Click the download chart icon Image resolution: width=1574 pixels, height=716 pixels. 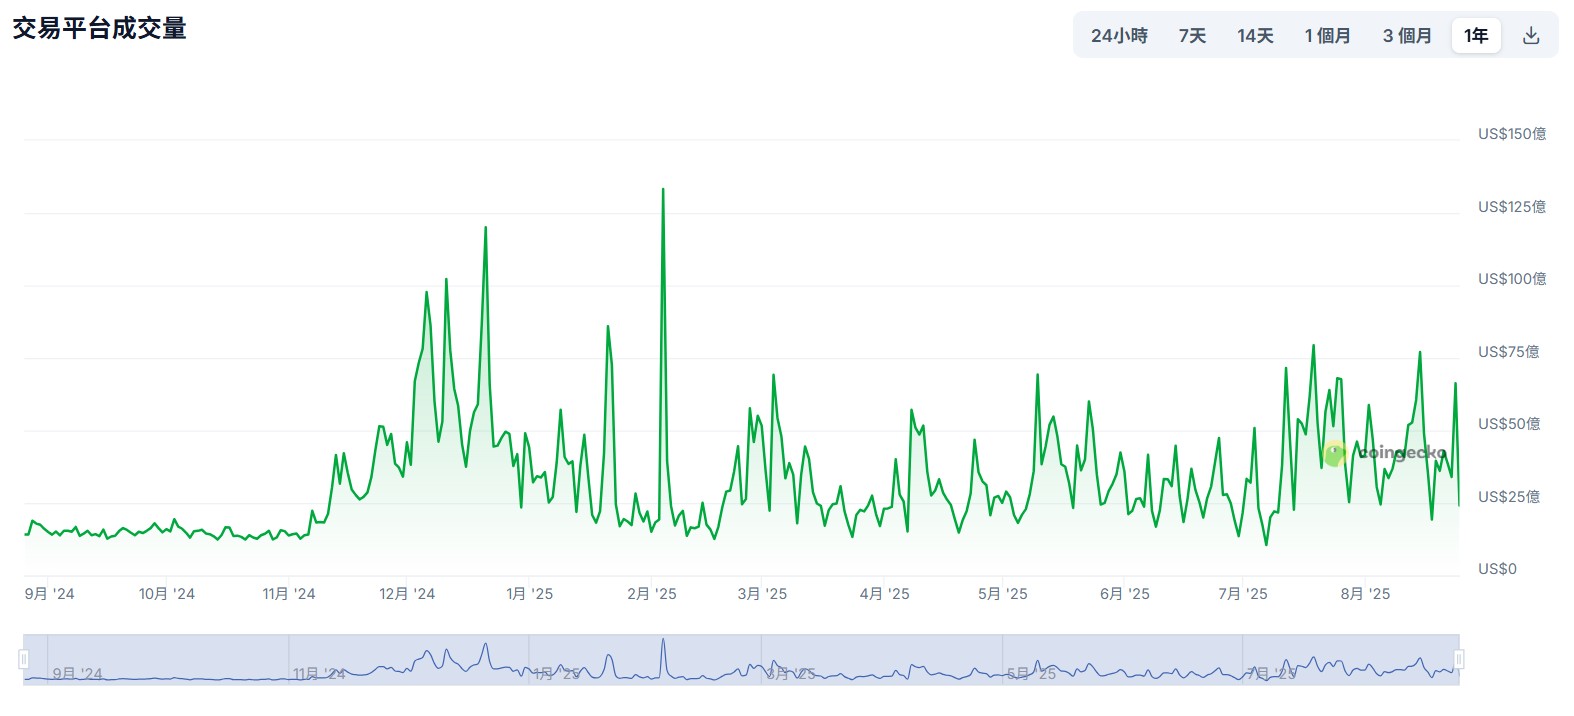(1530, 36)
